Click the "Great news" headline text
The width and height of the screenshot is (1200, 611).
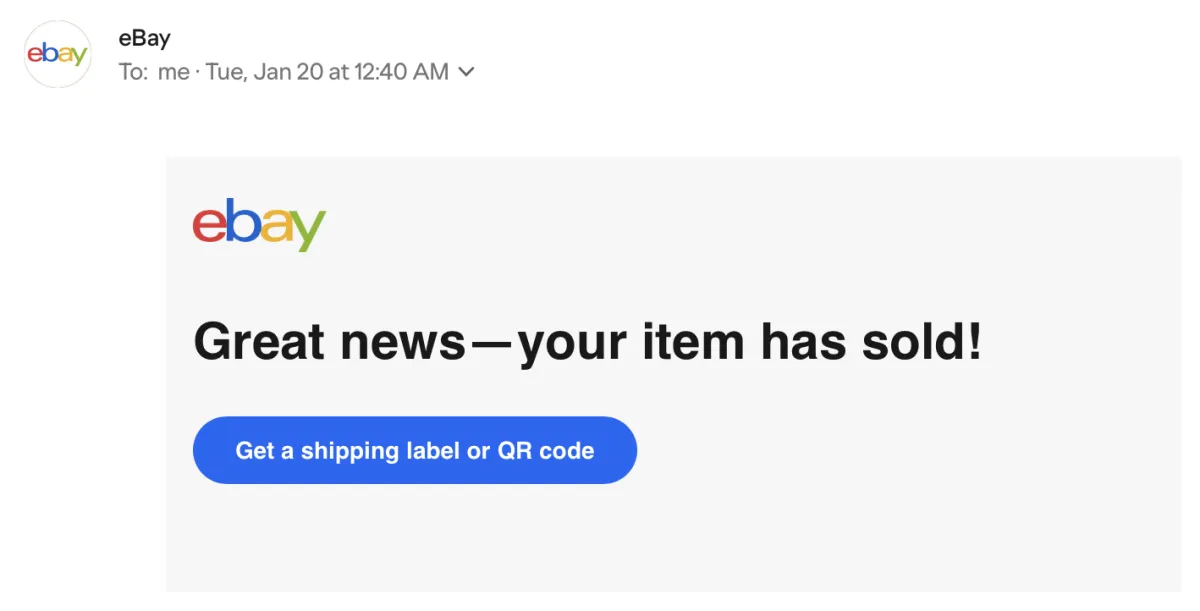click(x=328, y=342)
